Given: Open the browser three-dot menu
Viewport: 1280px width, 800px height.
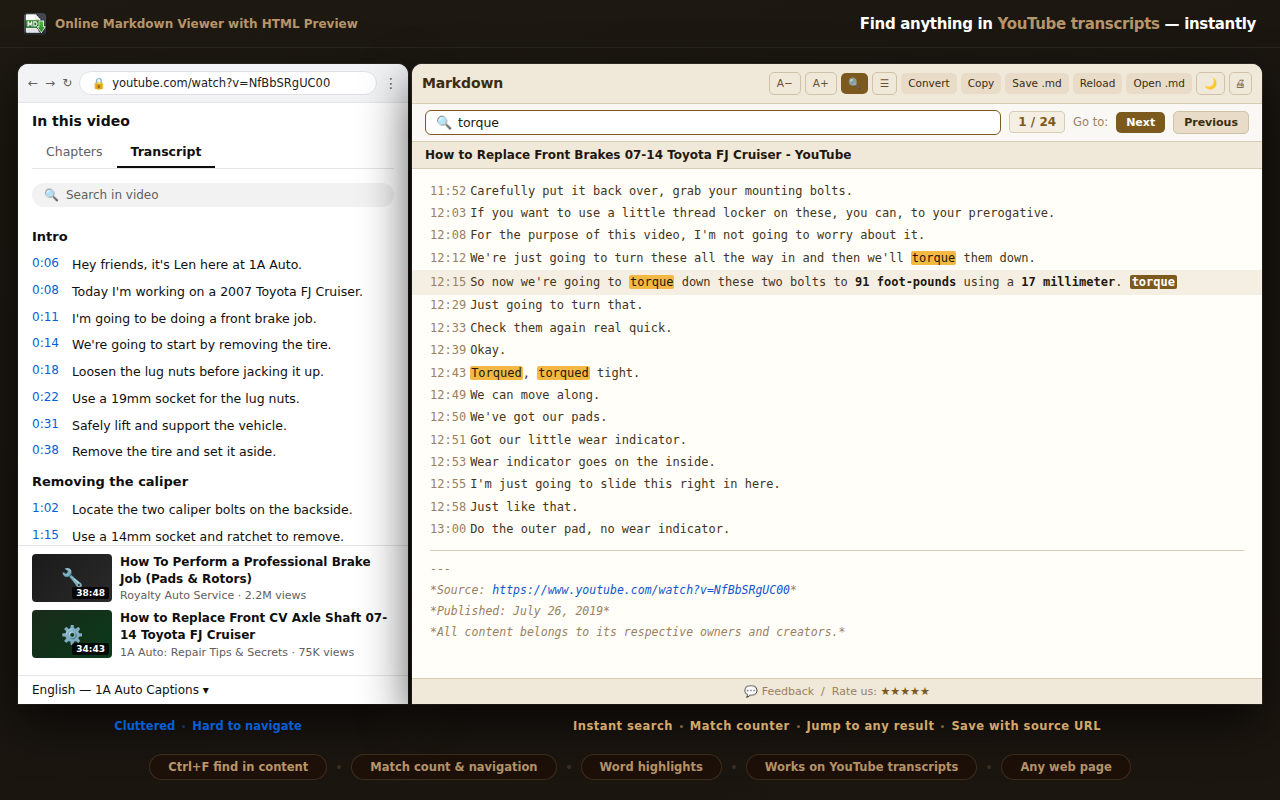Looking at the screenshot, I should point(391,84).
